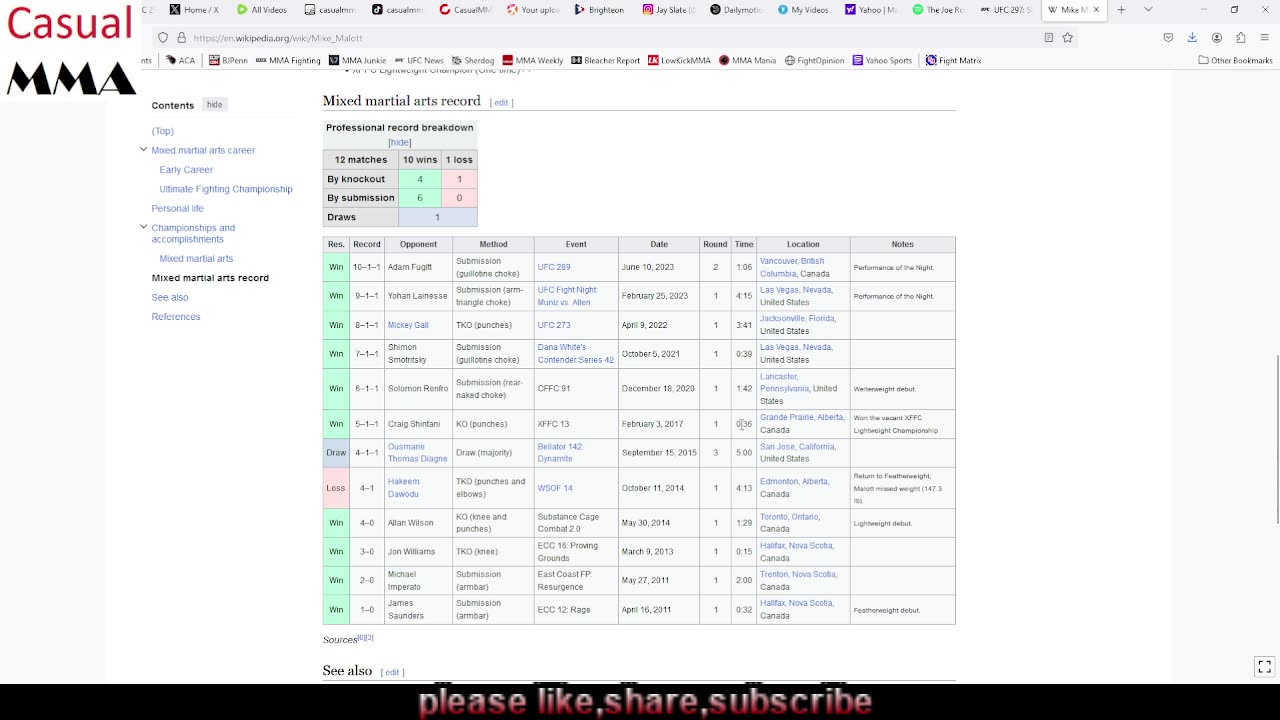Open the Yahoo Sports bookmark

point(882,60)
